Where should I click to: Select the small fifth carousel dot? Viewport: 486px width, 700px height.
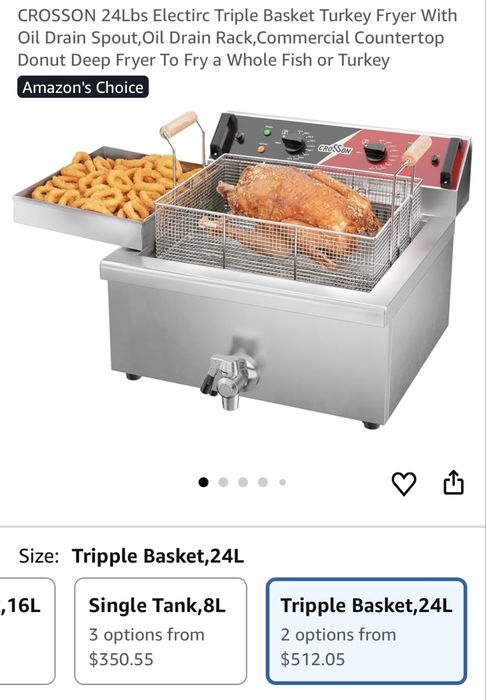pyautogui.click(x=282, y=482)
